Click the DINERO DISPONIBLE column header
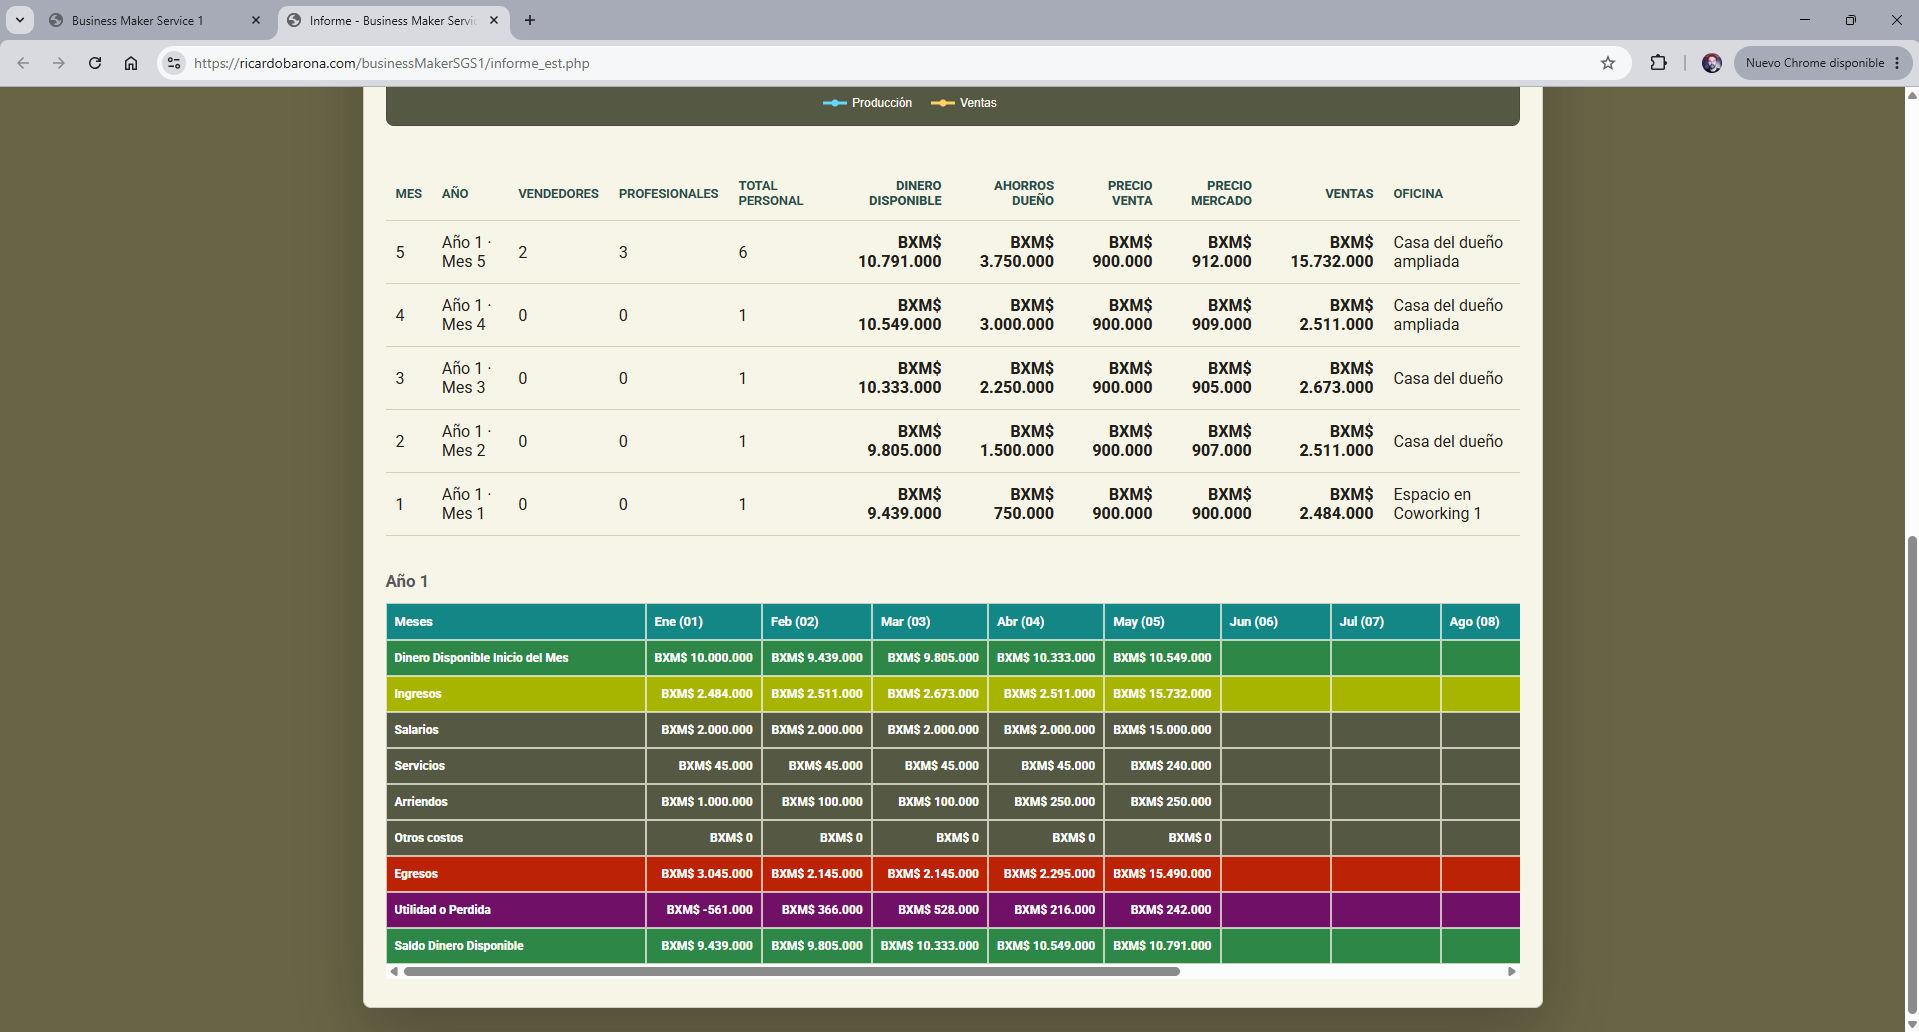This screenshot has height=1032, width=1919. pos(905,194)
